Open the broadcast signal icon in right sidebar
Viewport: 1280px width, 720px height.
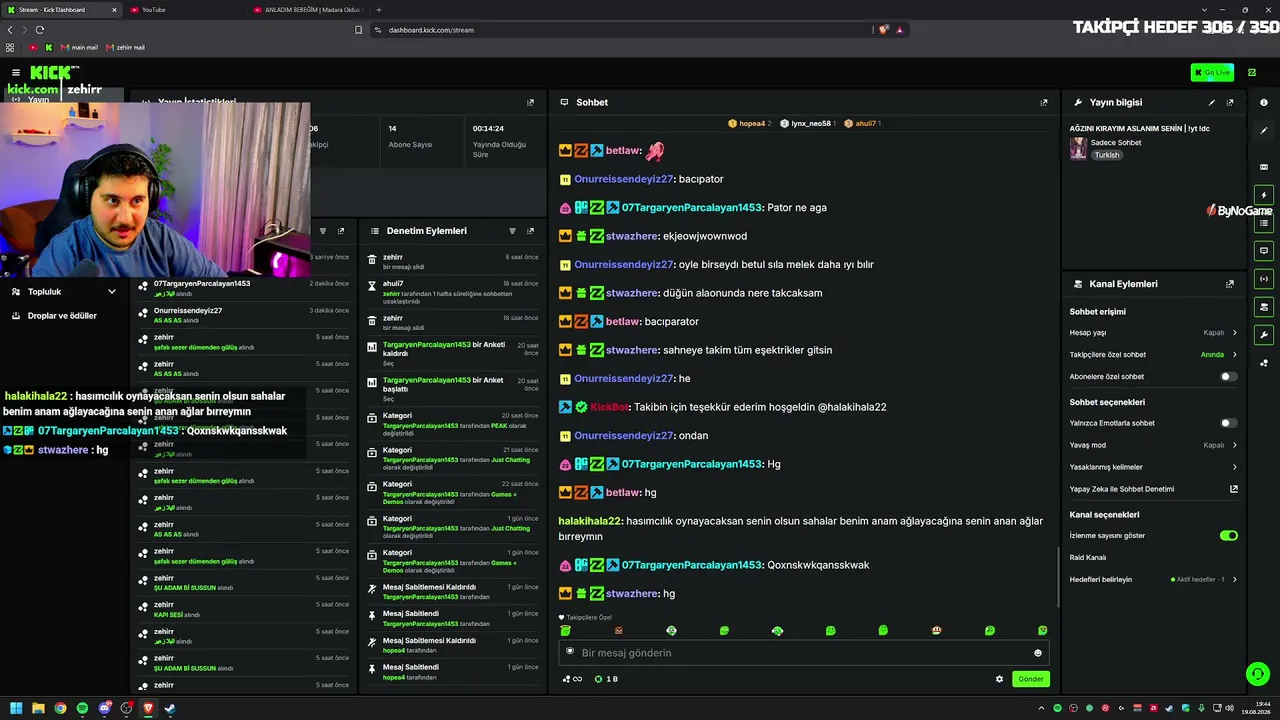click(1264, 279)
